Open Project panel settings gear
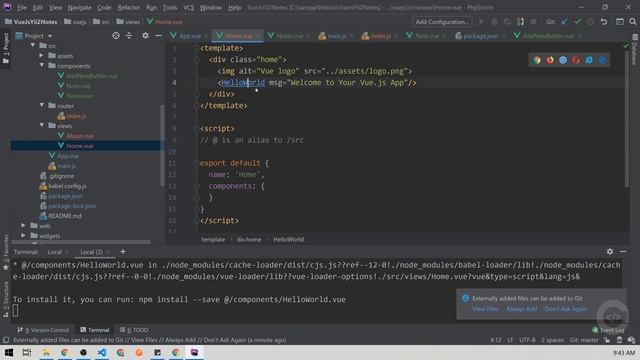Image resolution: width=640 pixels, height=360 pixels. point(145,36)
